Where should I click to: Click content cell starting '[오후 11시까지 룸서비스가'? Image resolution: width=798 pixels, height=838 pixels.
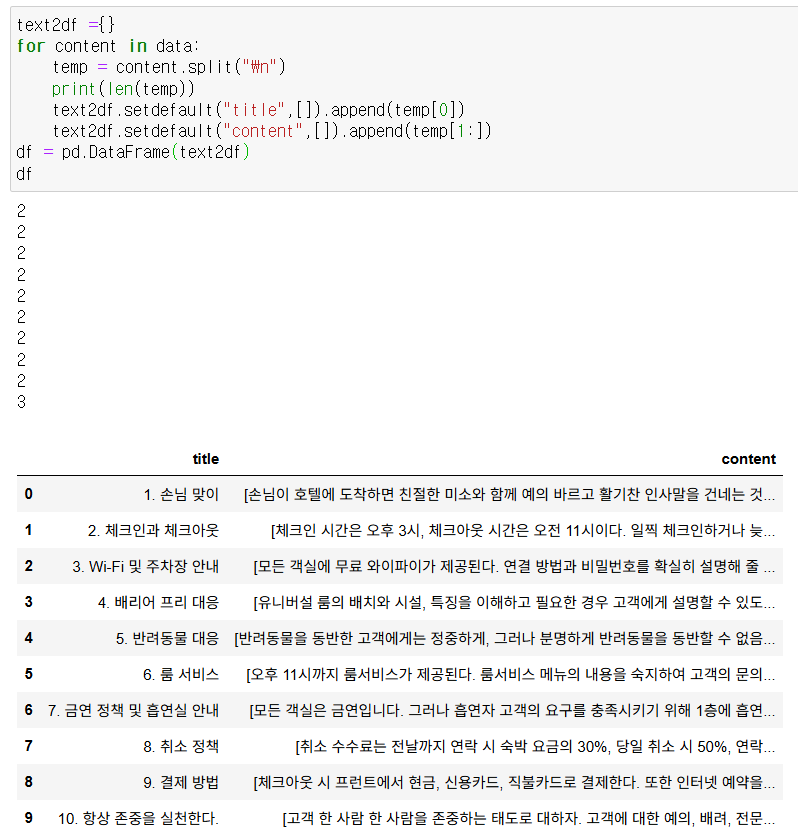(510, 674)
